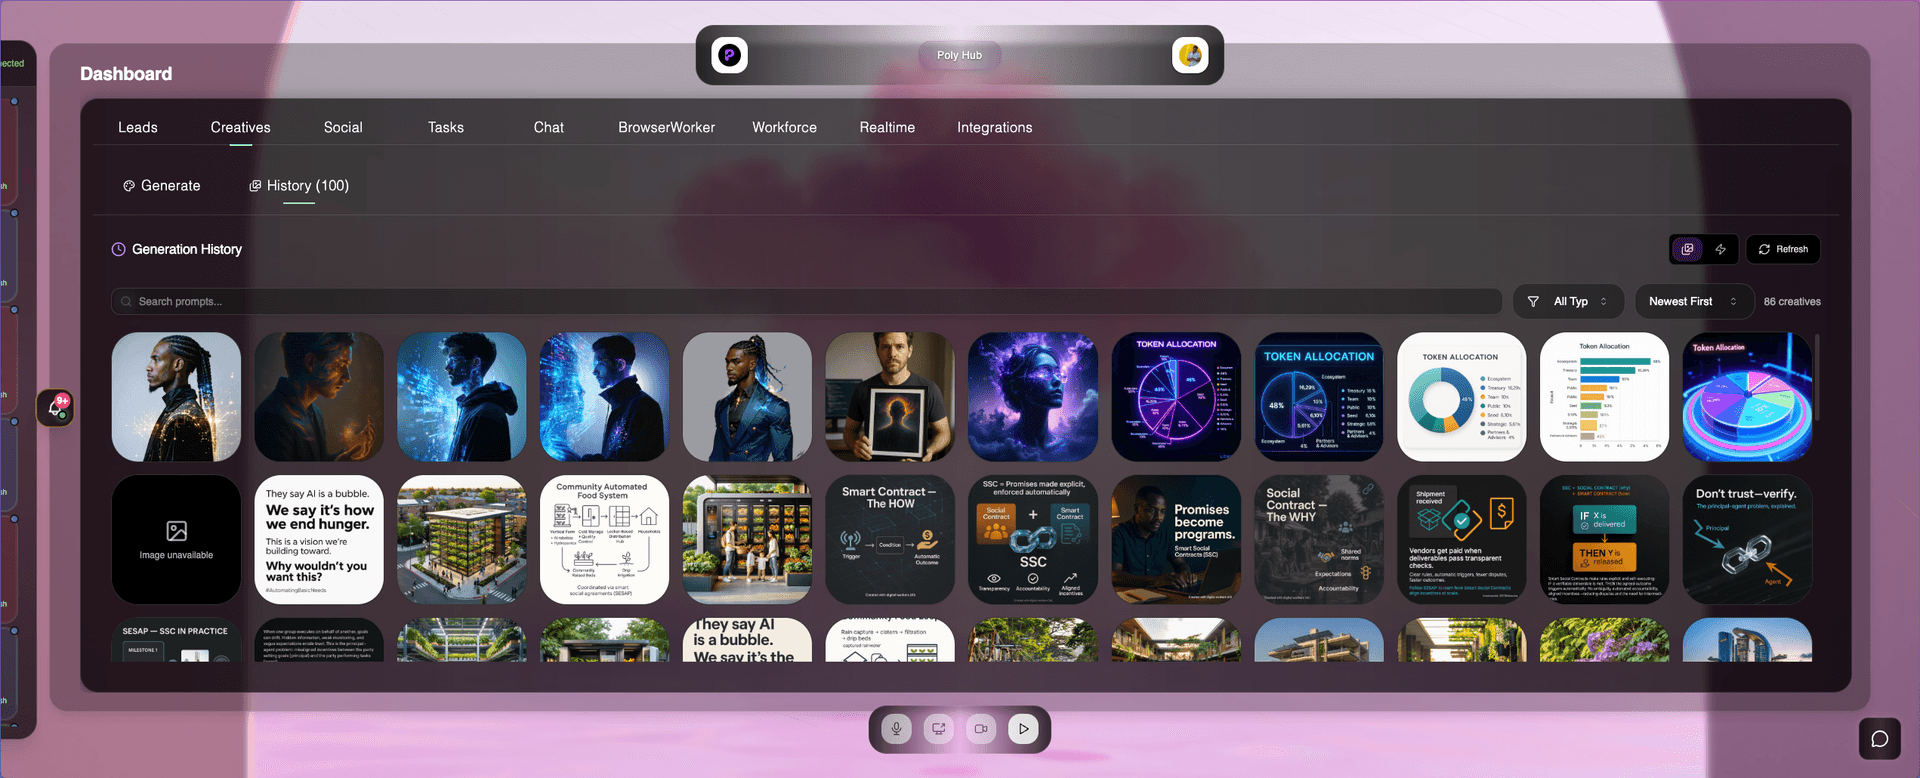Open the chat bubble icon bottom right
Image resolution: width=1920 pixels, height=778 pixels.
coord(1879,739)
